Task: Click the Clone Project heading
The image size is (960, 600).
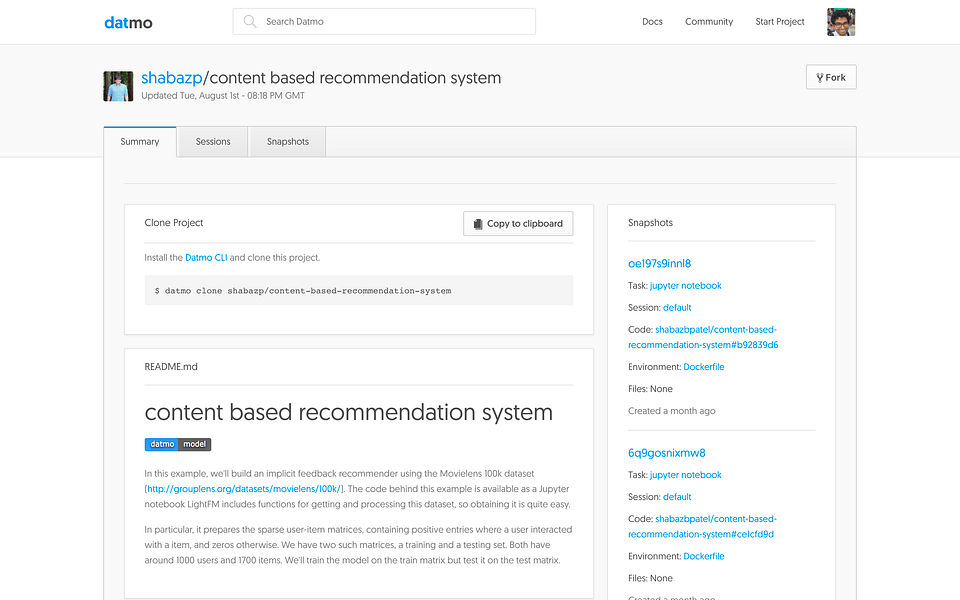Action: pyautogui.click(x=174, y=223)
